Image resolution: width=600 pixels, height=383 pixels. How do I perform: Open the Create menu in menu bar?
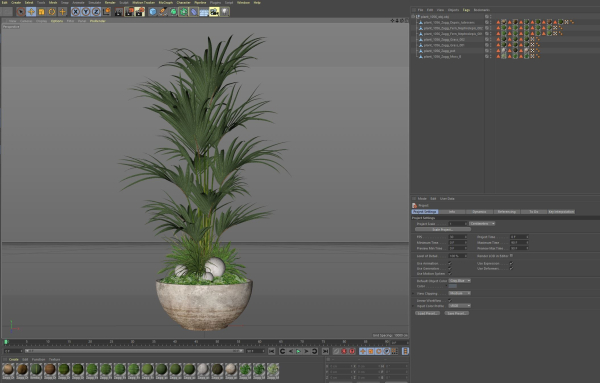pyautogui.click(x=16, y=2)
